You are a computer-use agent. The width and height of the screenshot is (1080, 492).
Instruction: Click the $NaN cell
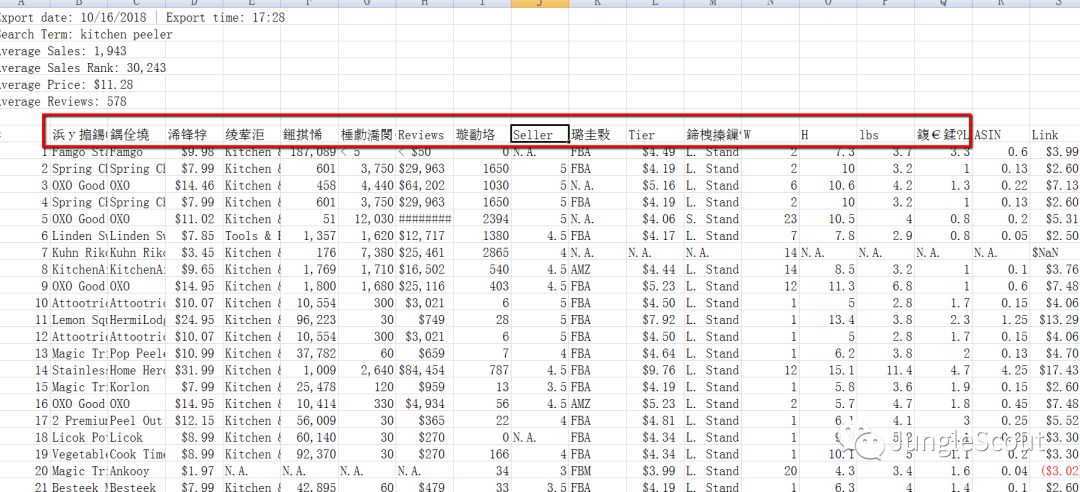(x=1054, y=253)
